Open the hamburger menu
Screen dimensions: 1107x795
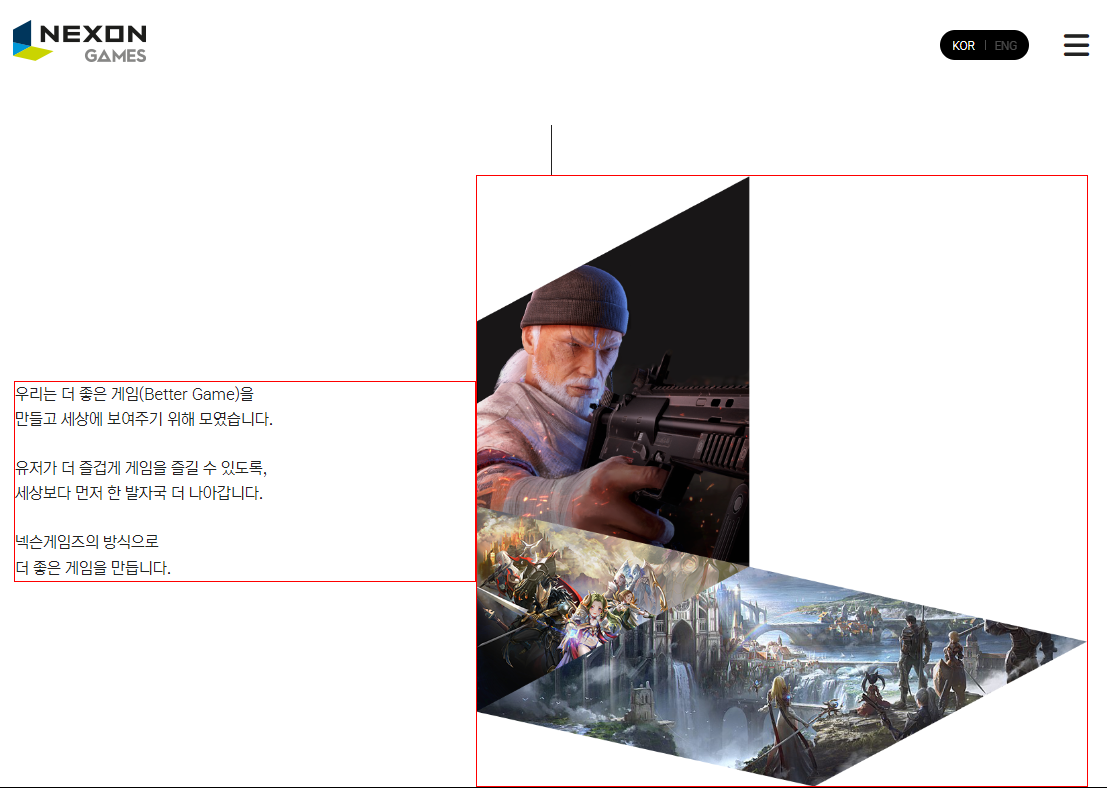tap(1076, 45)
